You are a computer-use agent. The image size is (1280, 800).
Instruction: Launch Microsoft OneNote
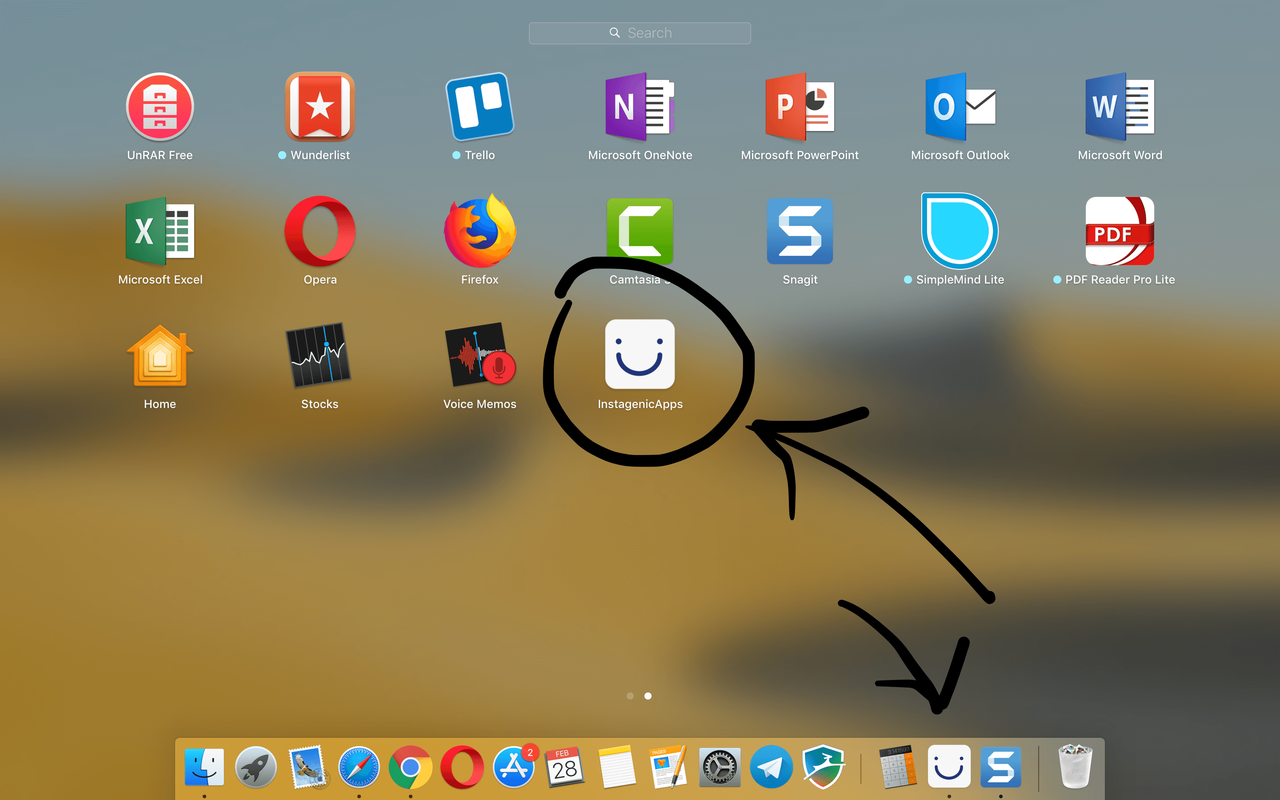[640, 106]
